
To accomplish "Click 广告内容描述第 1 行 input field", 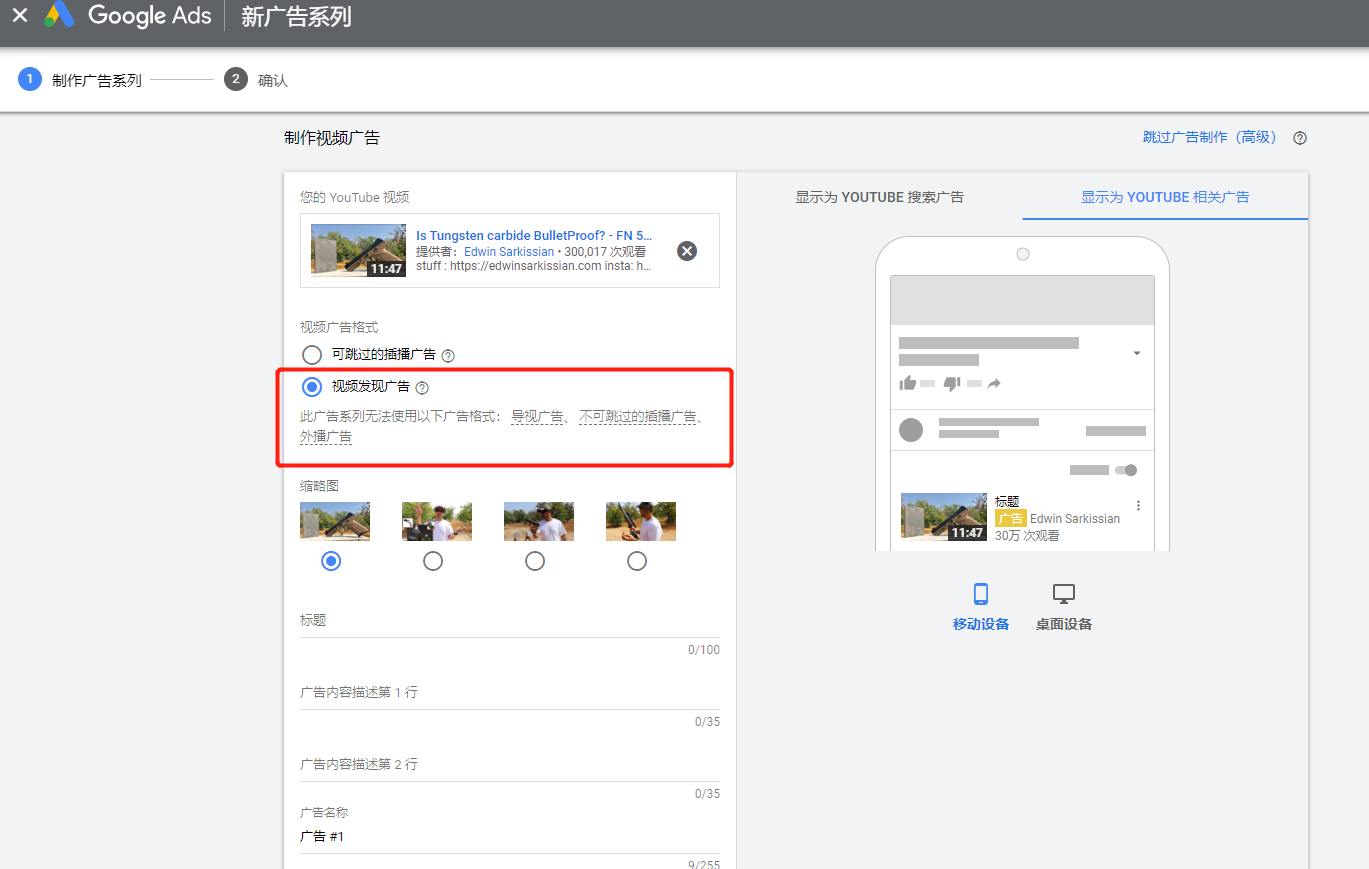I will pos(510,693).
